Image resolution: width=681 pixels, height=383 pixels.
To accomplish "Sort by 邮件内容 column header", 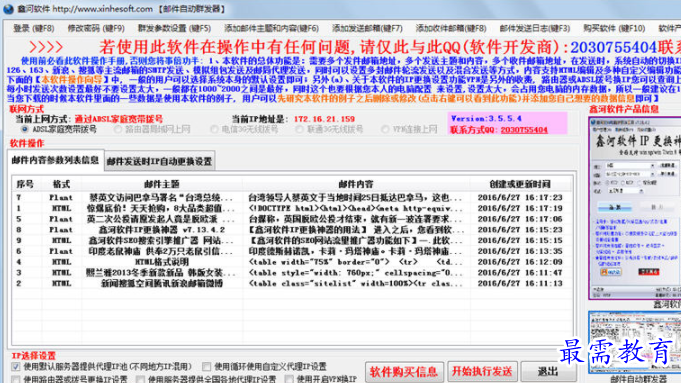I will coord(356,184).
